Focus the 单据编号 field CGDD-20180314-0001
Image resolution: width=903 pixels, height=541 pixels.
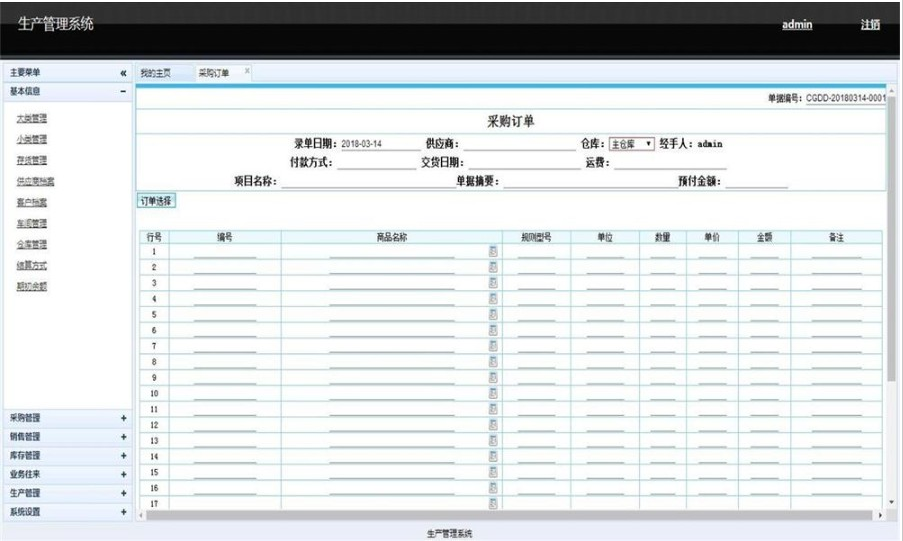coord(845,99)
